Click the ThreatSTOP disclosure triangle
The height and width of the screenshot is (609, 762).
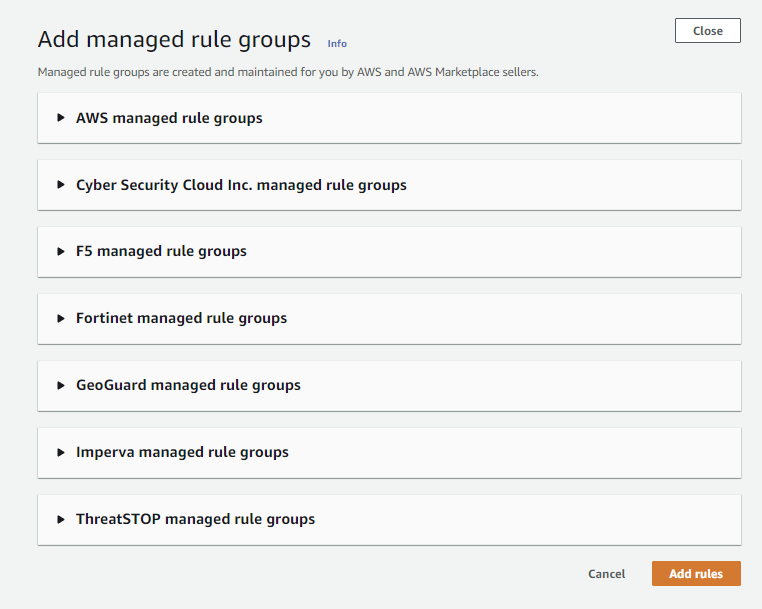pyautogui.click(x=61, y=519)
